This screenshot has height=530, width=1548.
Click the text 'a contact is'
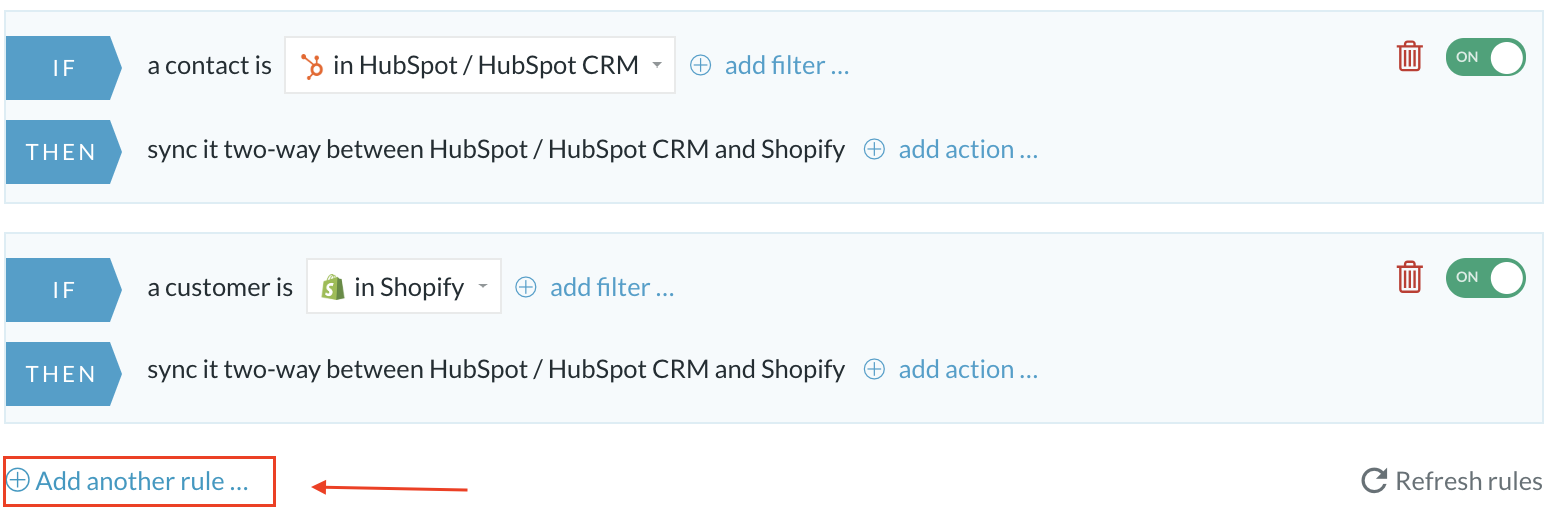point(210,66)
